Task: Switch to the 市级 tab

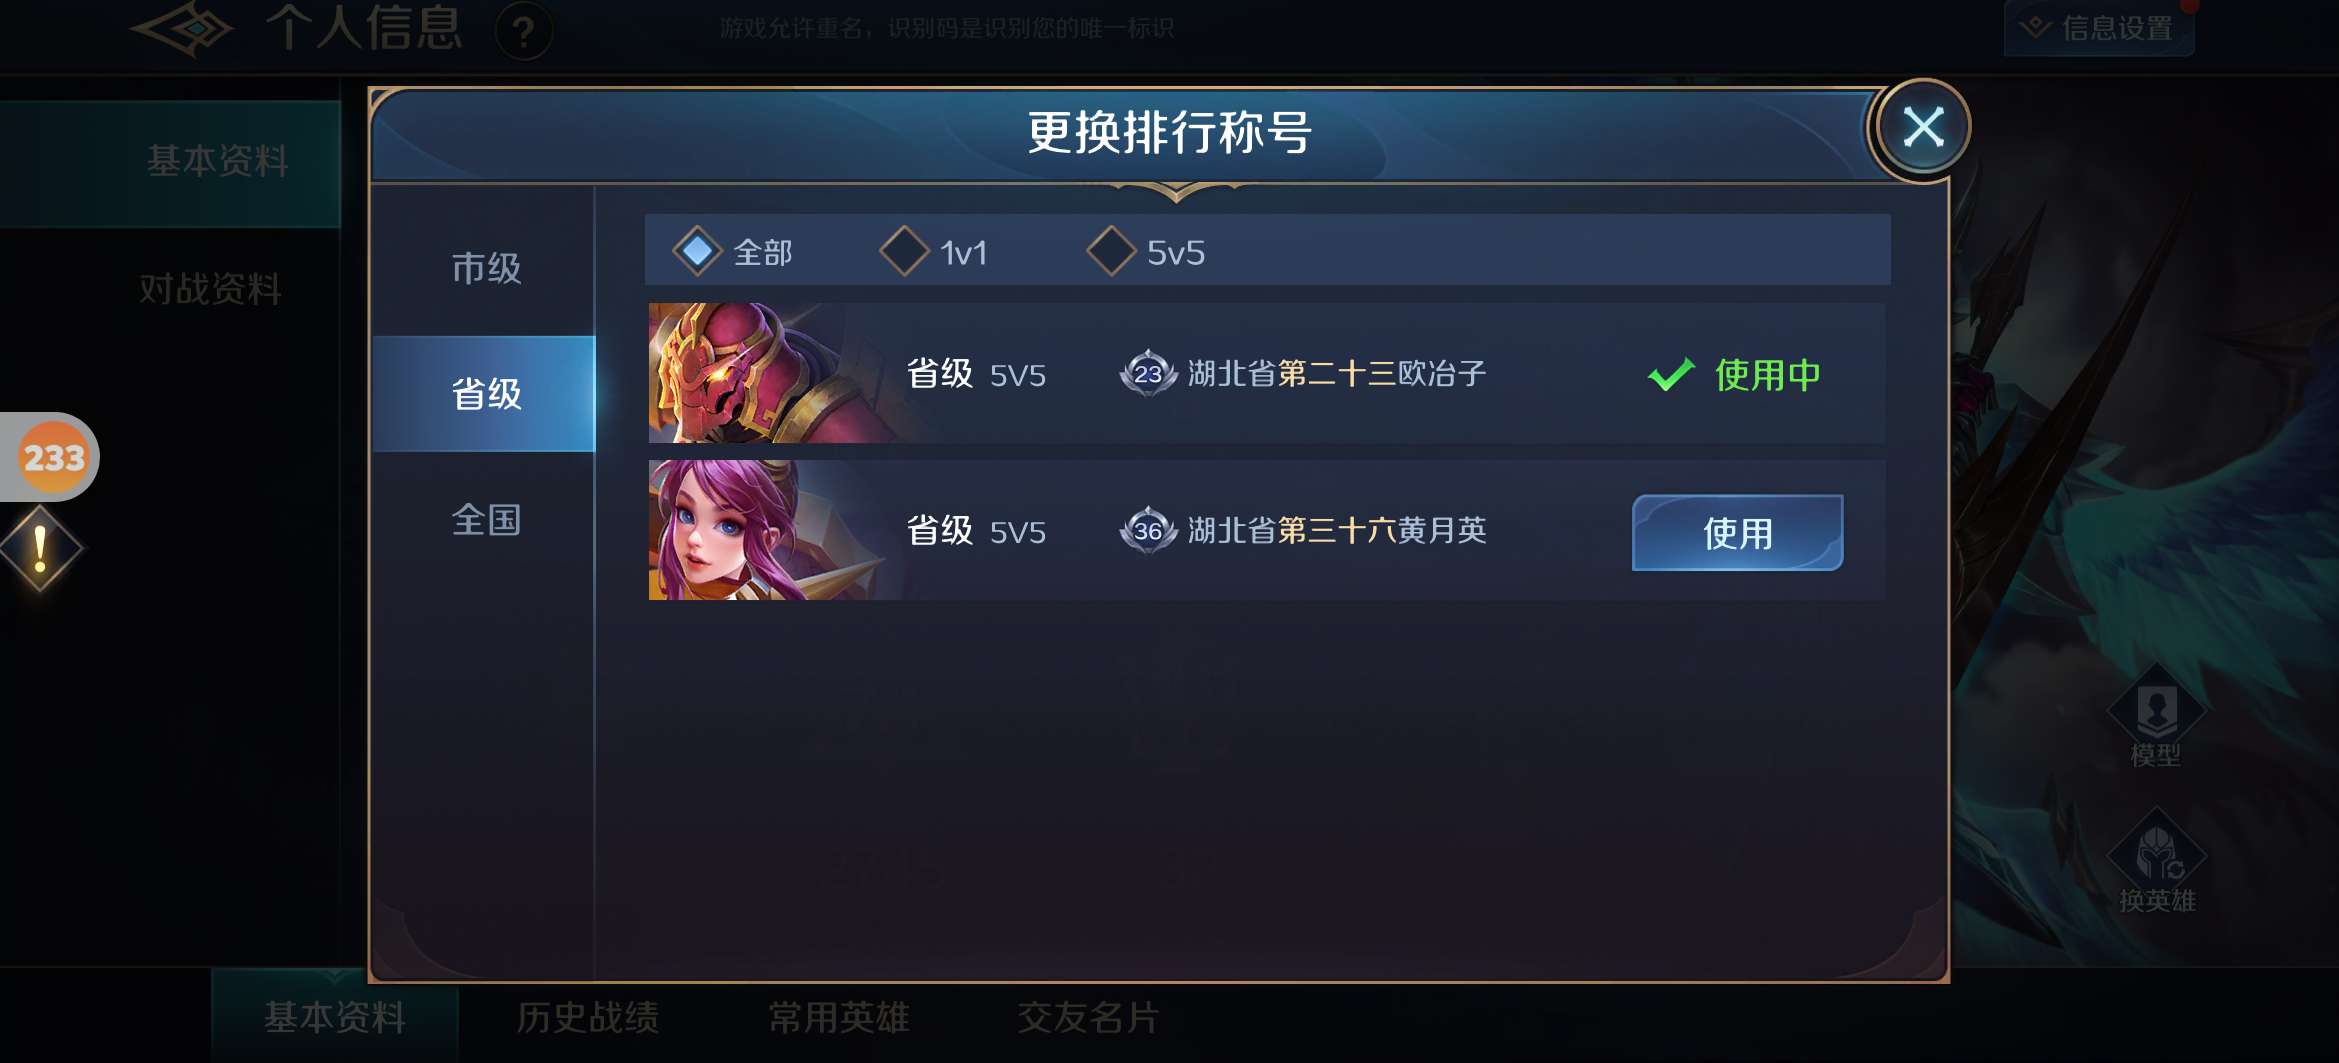Action: (485, 268)
